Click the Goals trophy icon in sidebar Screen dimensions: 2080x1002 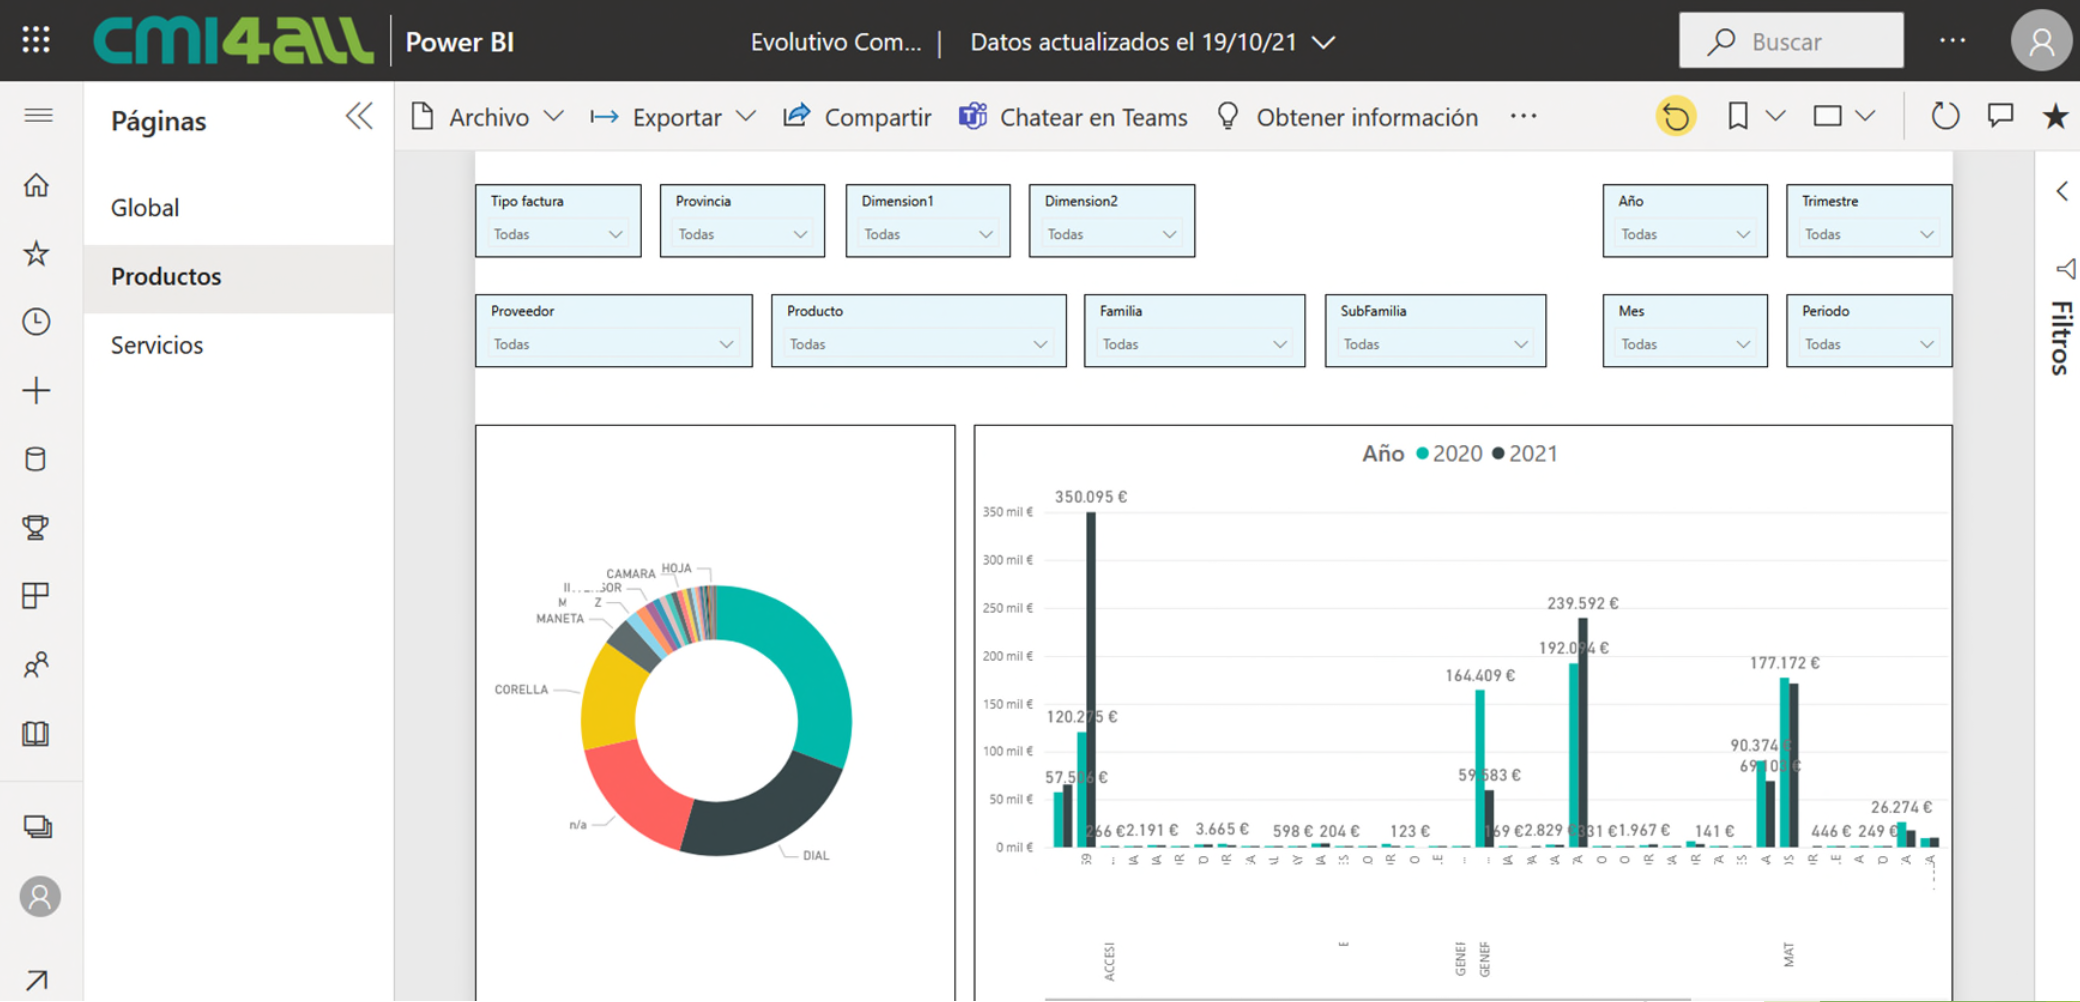[37, 527]
